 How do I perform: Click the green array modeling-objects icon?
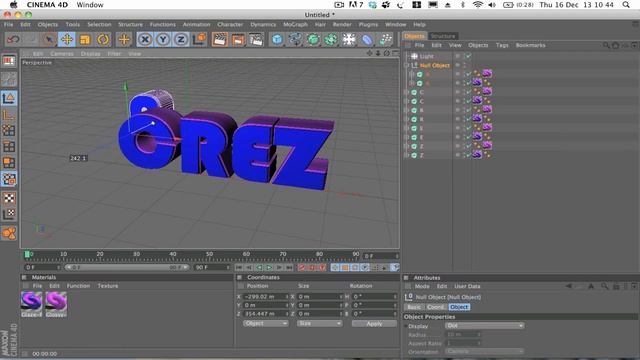coord(331,40)
